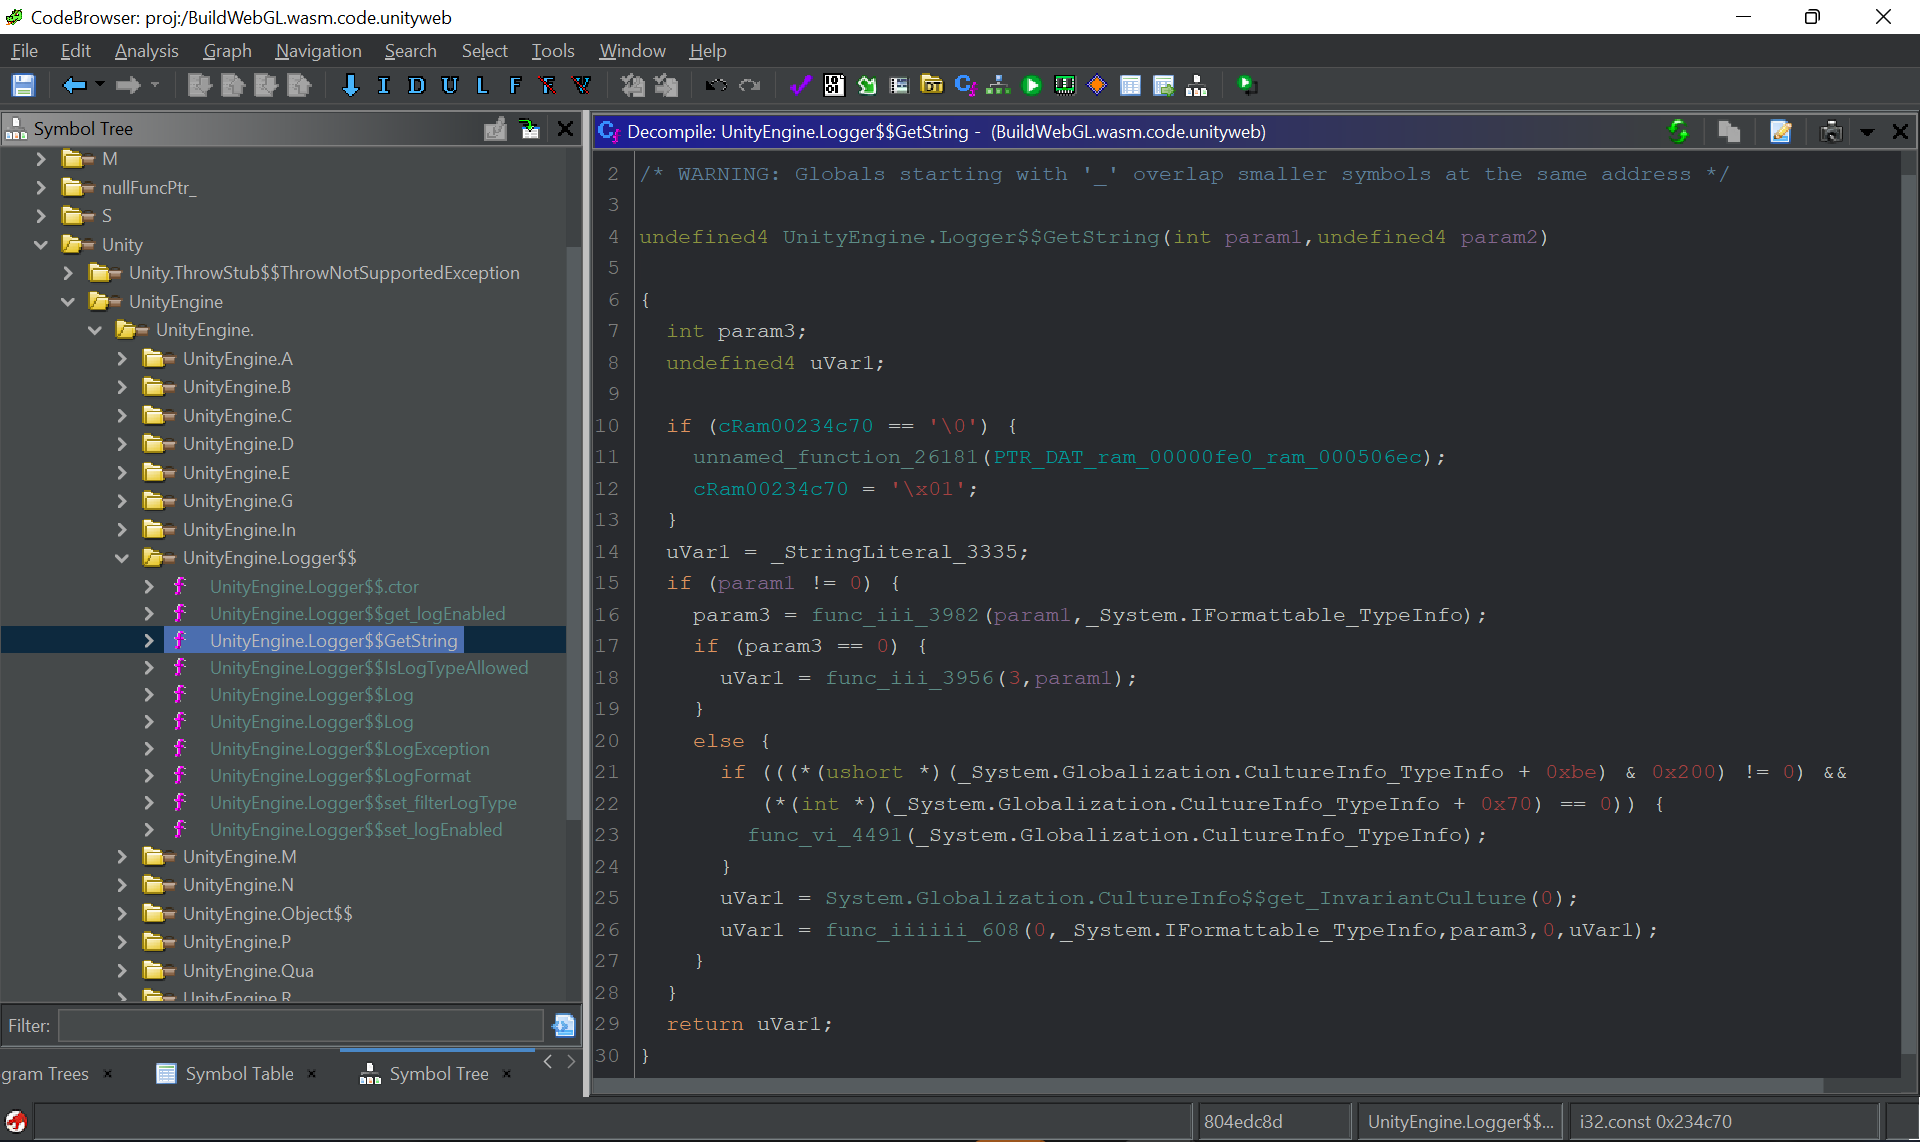Click the green play toolbar icon

point(1032,86)
